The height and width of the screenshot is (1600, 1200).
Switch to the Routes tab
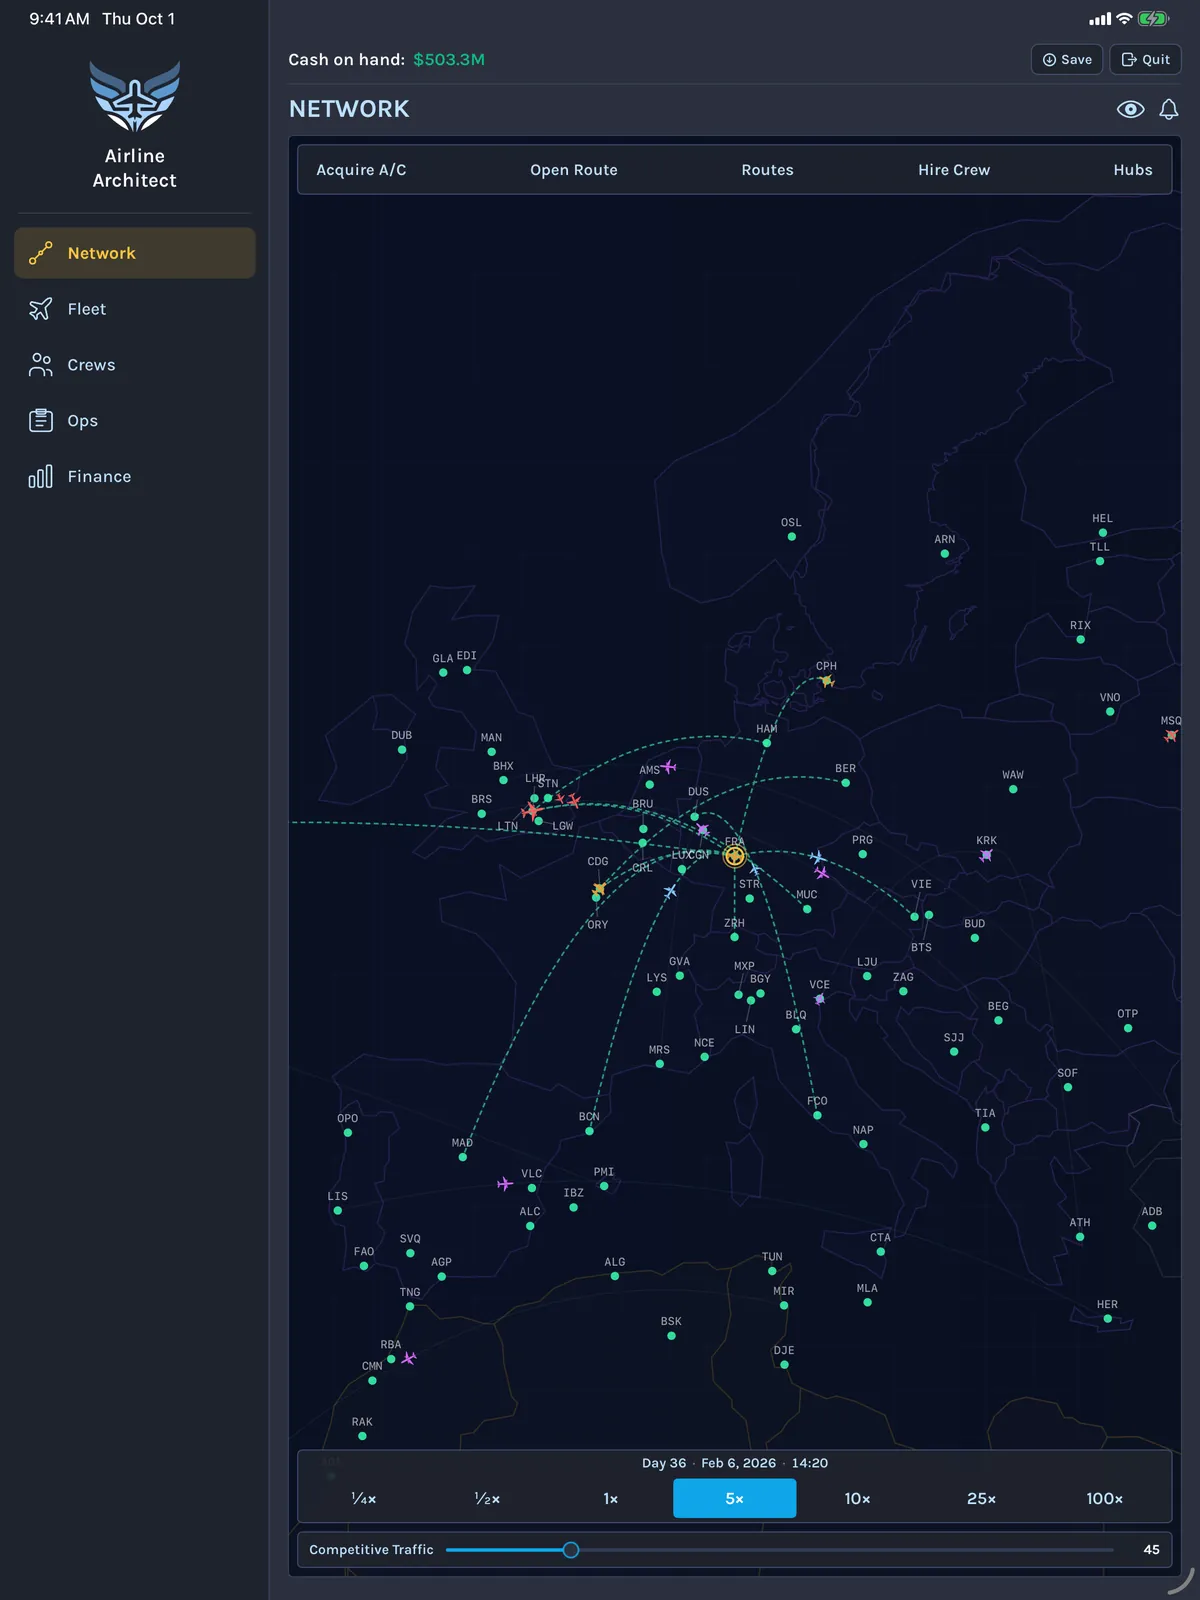pos(768,170)
